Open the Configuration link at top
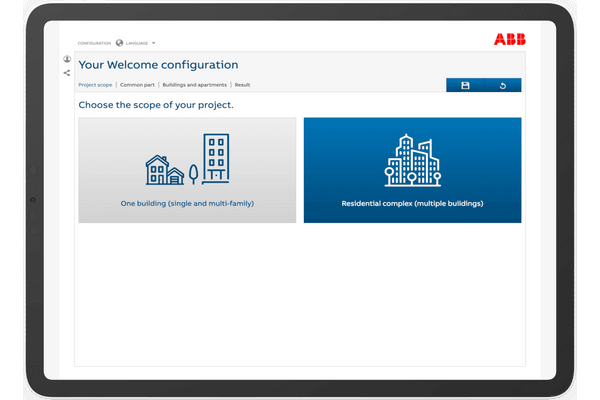Image resolution: width=600 pixels, height=400 pixels. click(94, 43)
